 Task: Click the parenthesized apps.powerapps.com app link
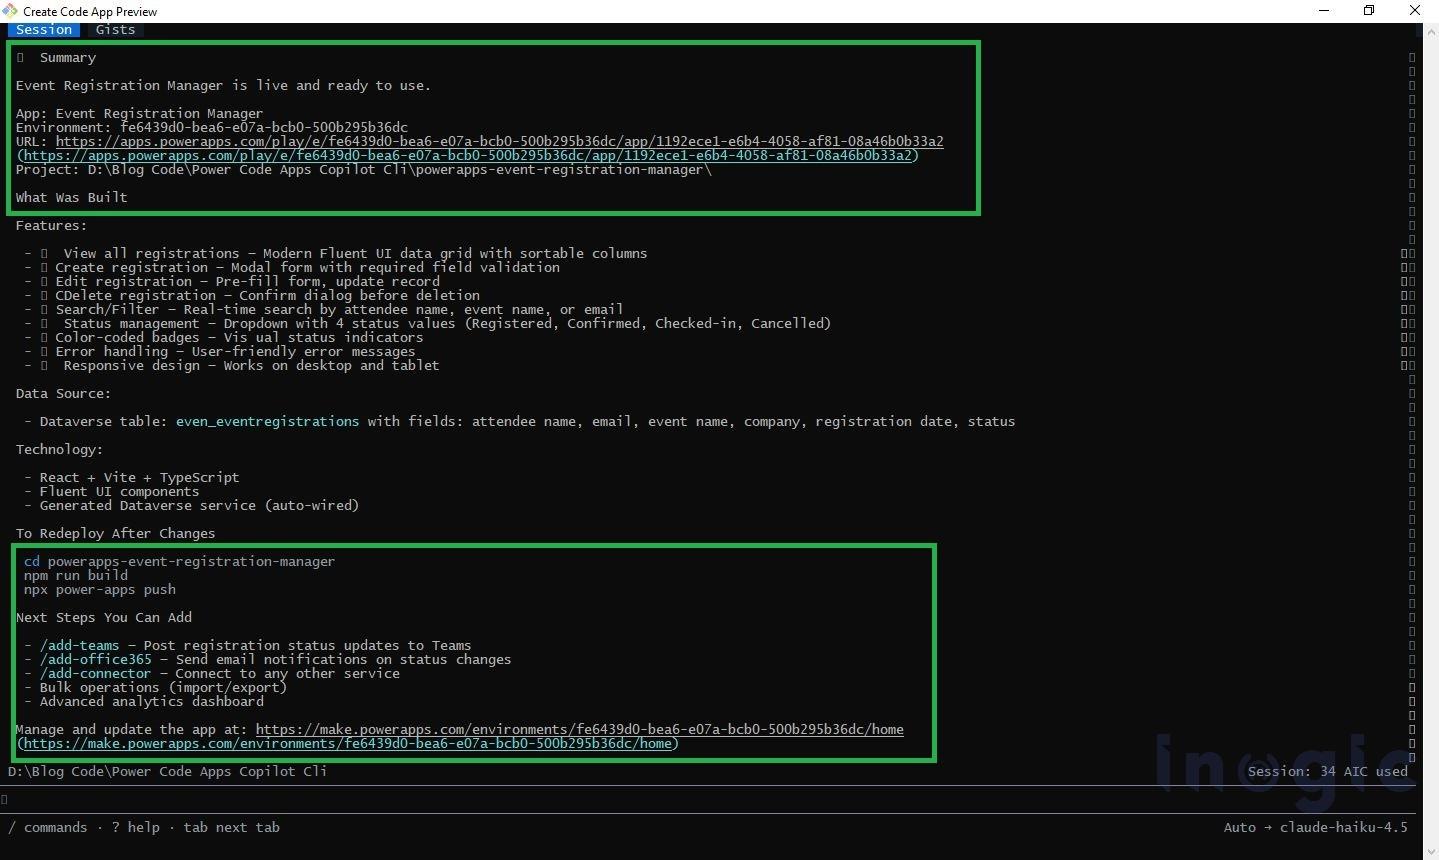(x=467, y=155)
